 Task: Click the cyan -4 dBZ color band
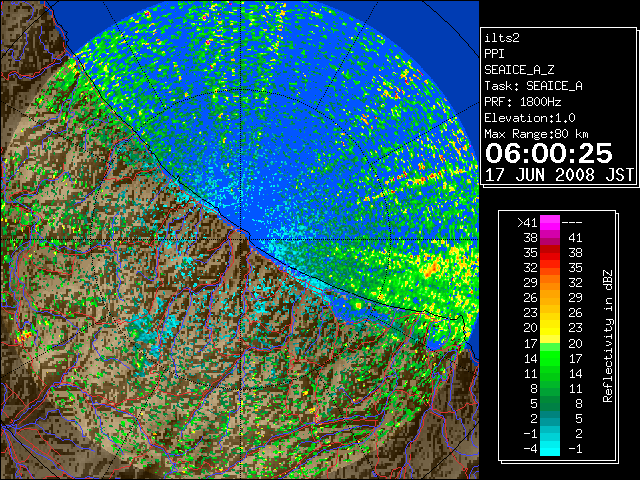click(x=550, y=448)
